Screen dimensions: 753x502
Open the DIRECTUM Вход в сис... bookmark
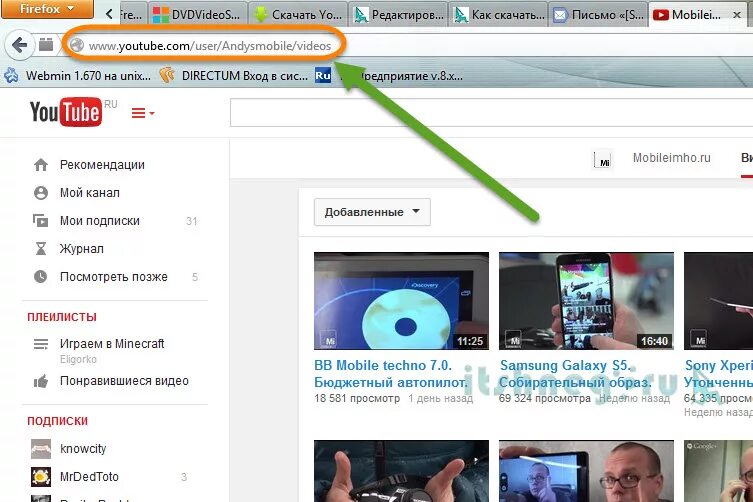pos(234,75)
